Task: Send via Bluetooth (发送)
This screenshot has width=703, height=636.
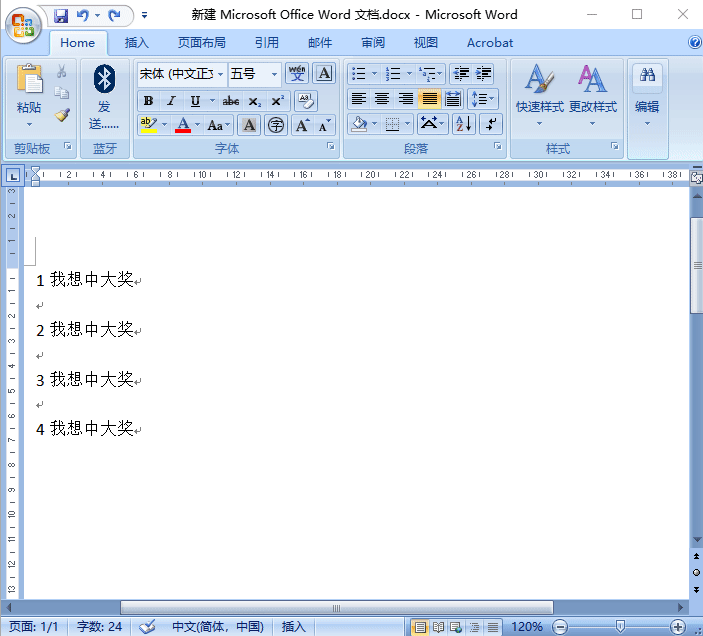Action: click(104, 98)
